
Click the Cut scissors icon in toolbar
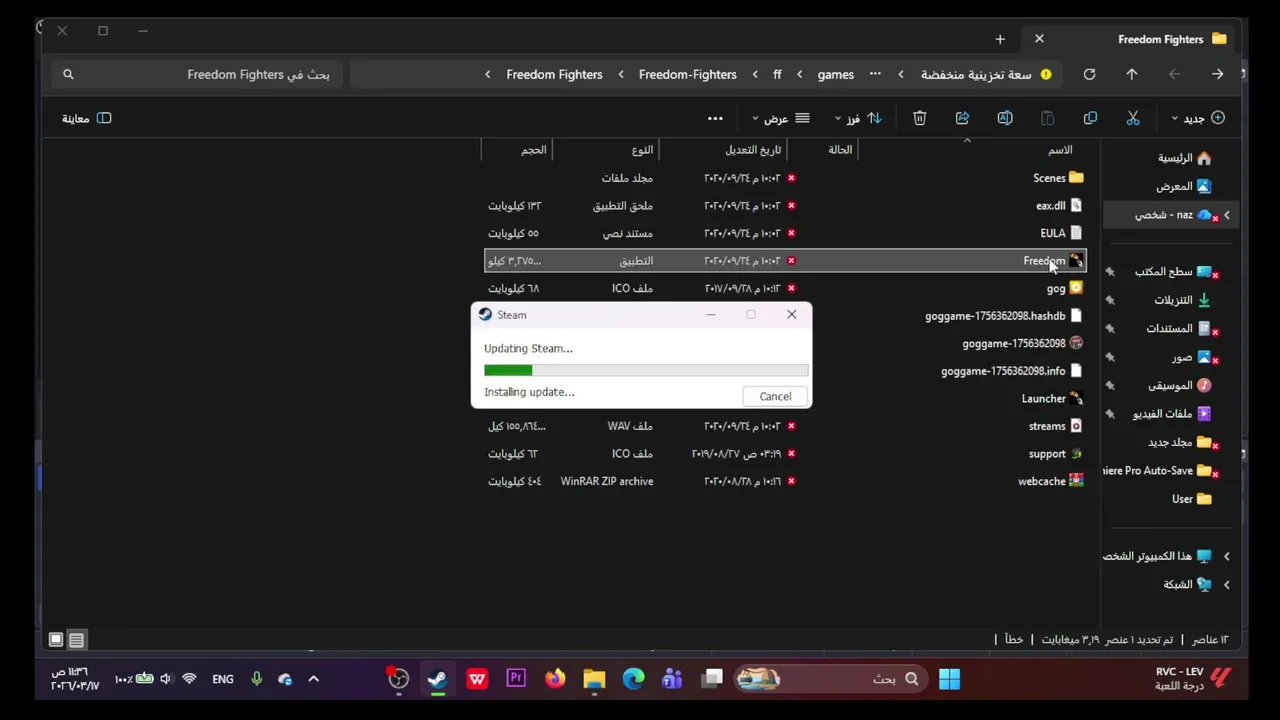coord(1133,118)
